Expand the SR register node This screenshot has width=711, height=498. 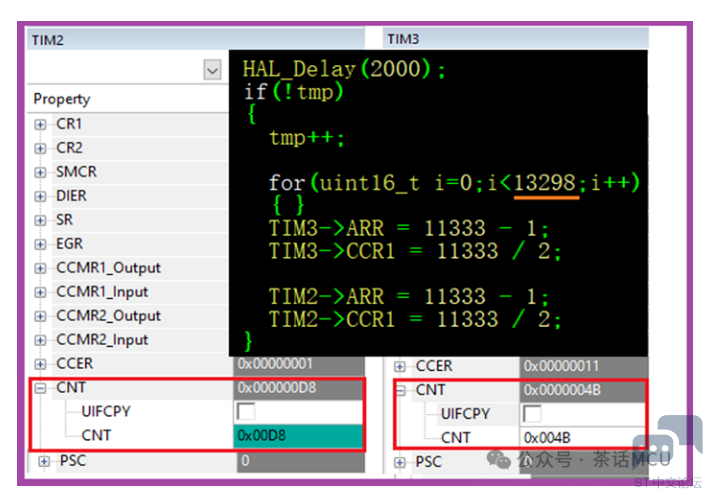pyautogui.click(x=41, y=220)
